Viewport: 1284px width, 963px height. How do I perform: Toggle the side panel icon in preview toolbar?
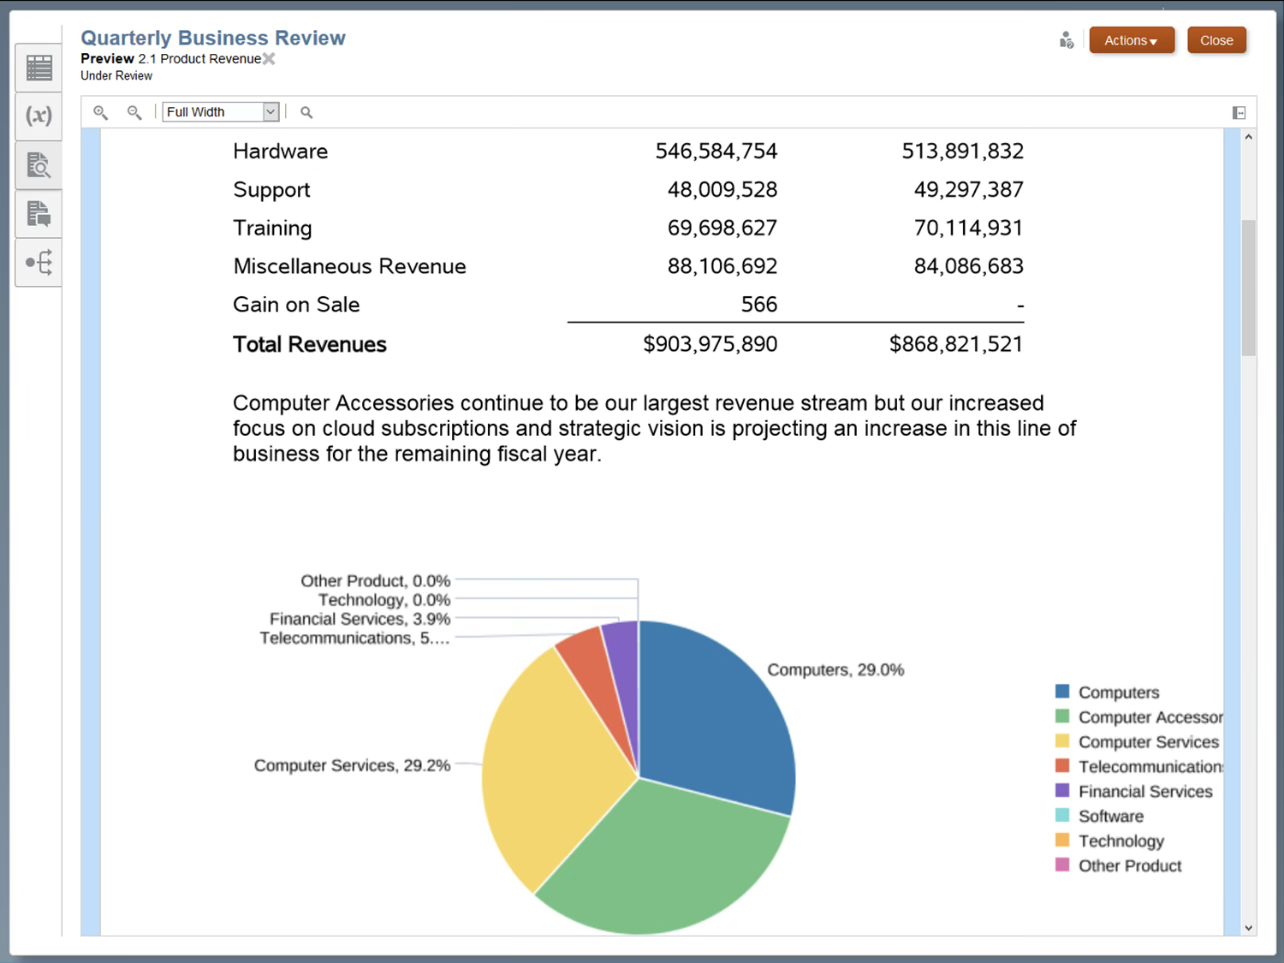[1238, 112]
